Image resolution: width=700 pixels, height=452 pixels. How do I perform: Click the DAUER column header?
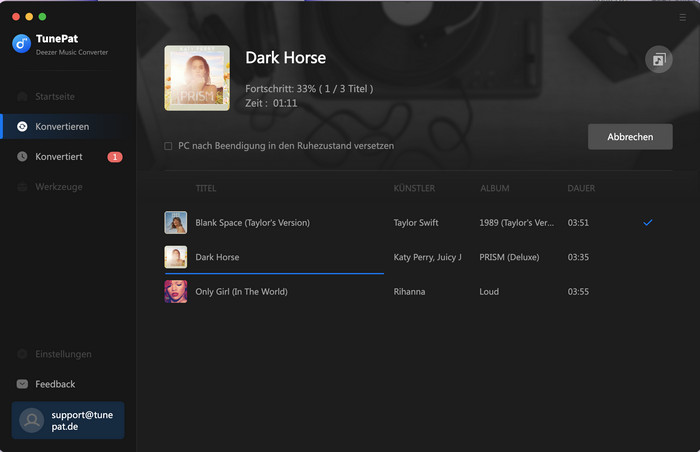click(581, 188)
